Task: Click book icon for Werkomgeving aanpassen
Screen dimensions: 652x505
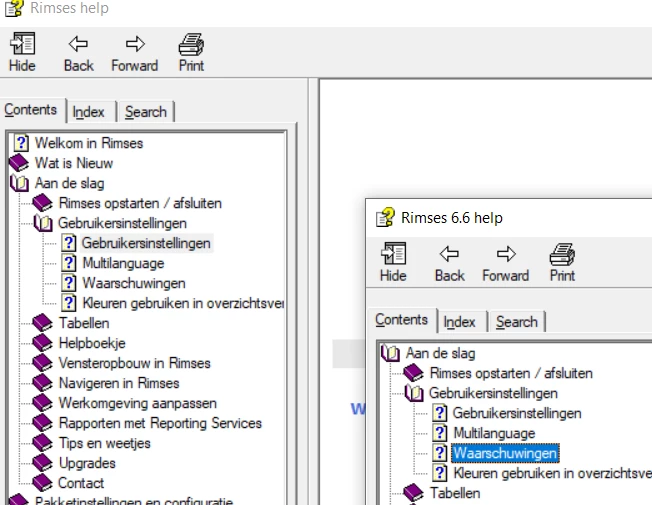Action: [42, 403]
